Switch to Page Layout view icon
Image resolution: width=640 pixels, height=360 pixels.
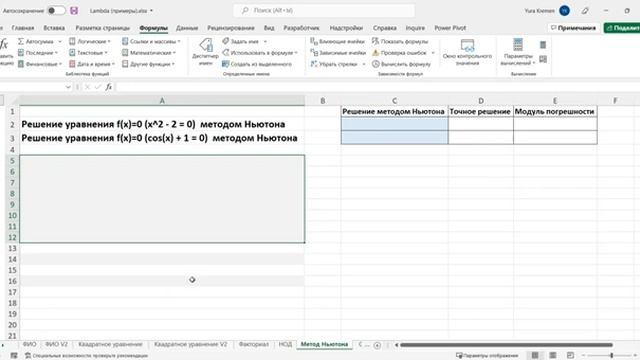pos(553,356)
